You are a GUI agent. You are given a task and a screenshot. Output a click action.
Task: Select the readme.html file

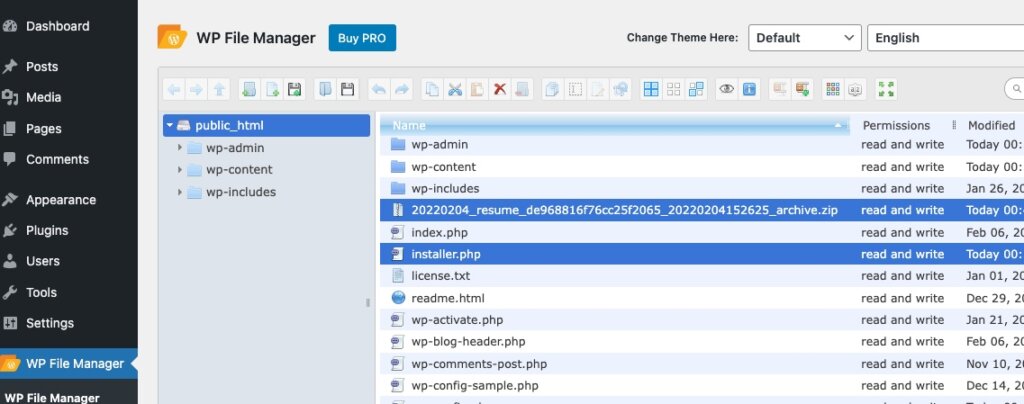coord(702,298)
